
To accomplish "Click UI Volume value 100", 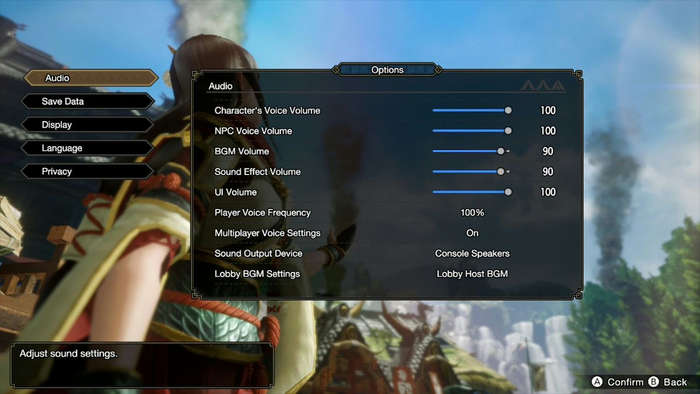I will coord(548,192).
